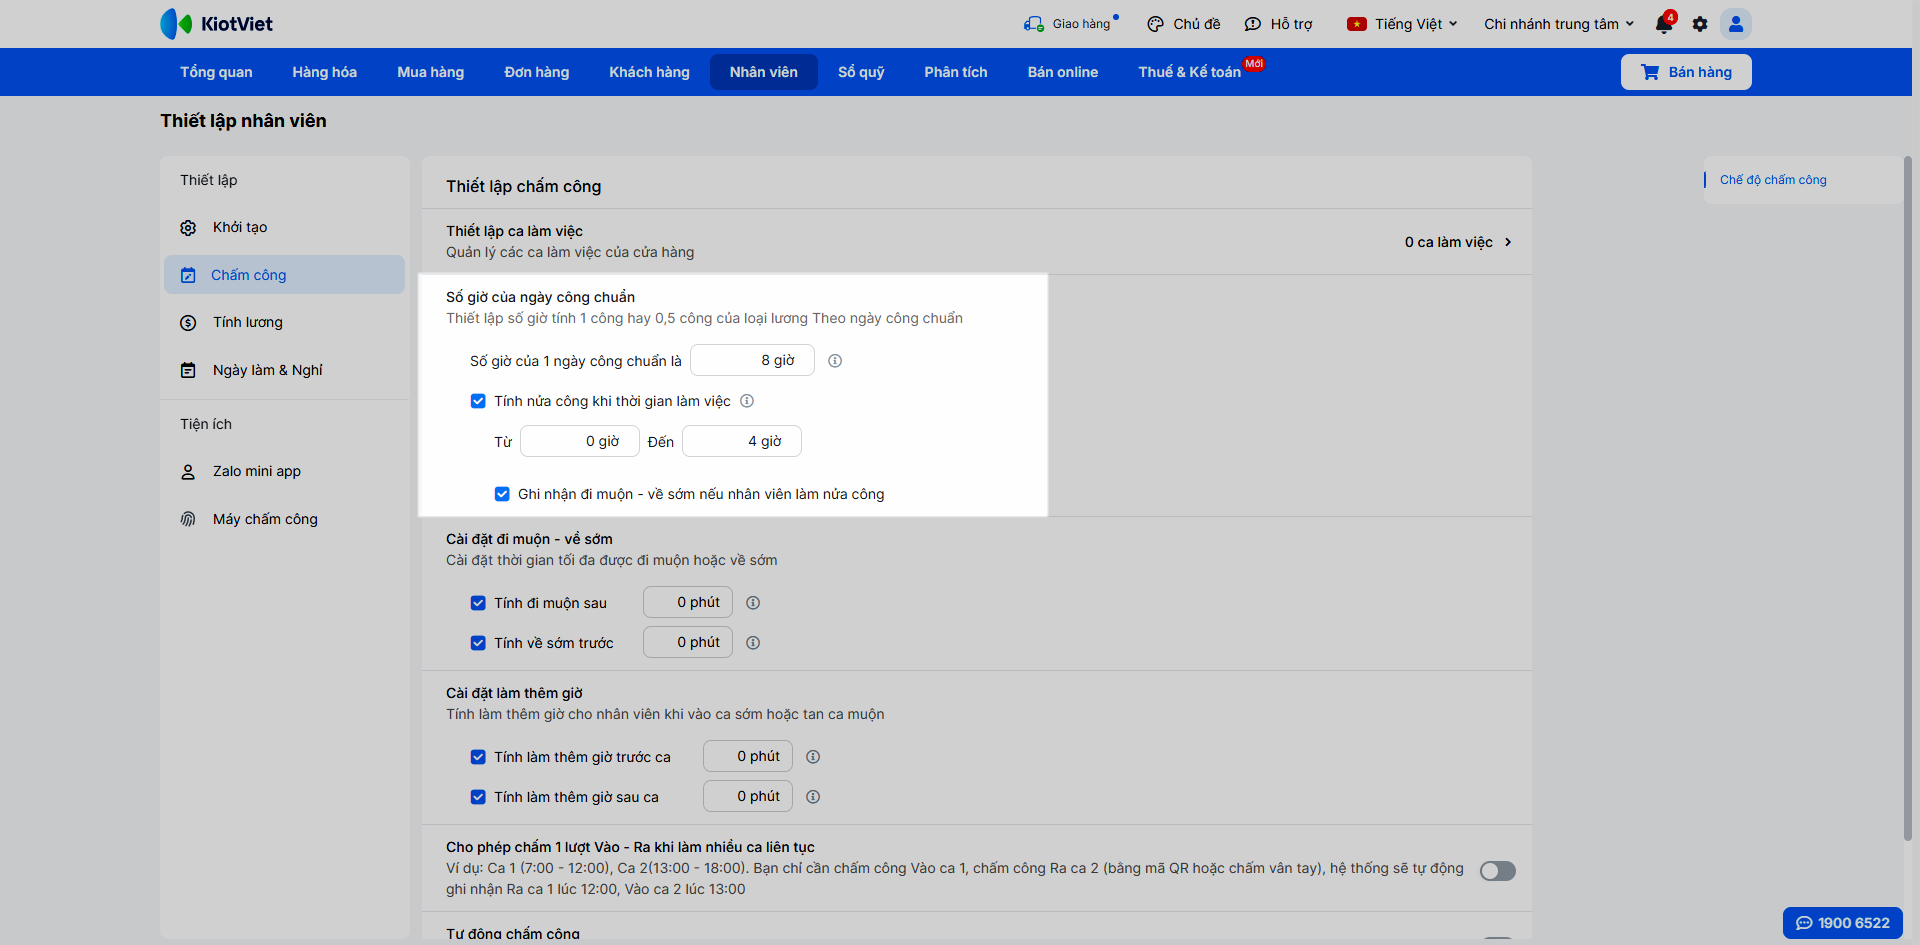
Task: Click Ngày làm & Nghỉ calendar icon
Action: coord(188,370)
